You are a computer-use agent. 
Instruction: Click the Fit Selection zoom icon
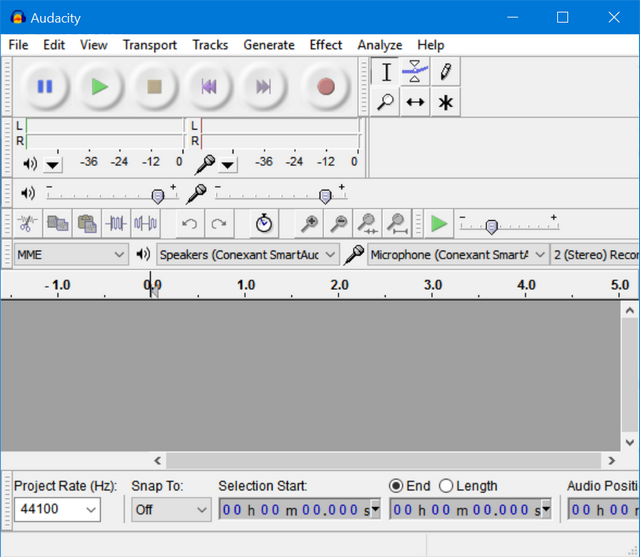click(x=368, y=224)
